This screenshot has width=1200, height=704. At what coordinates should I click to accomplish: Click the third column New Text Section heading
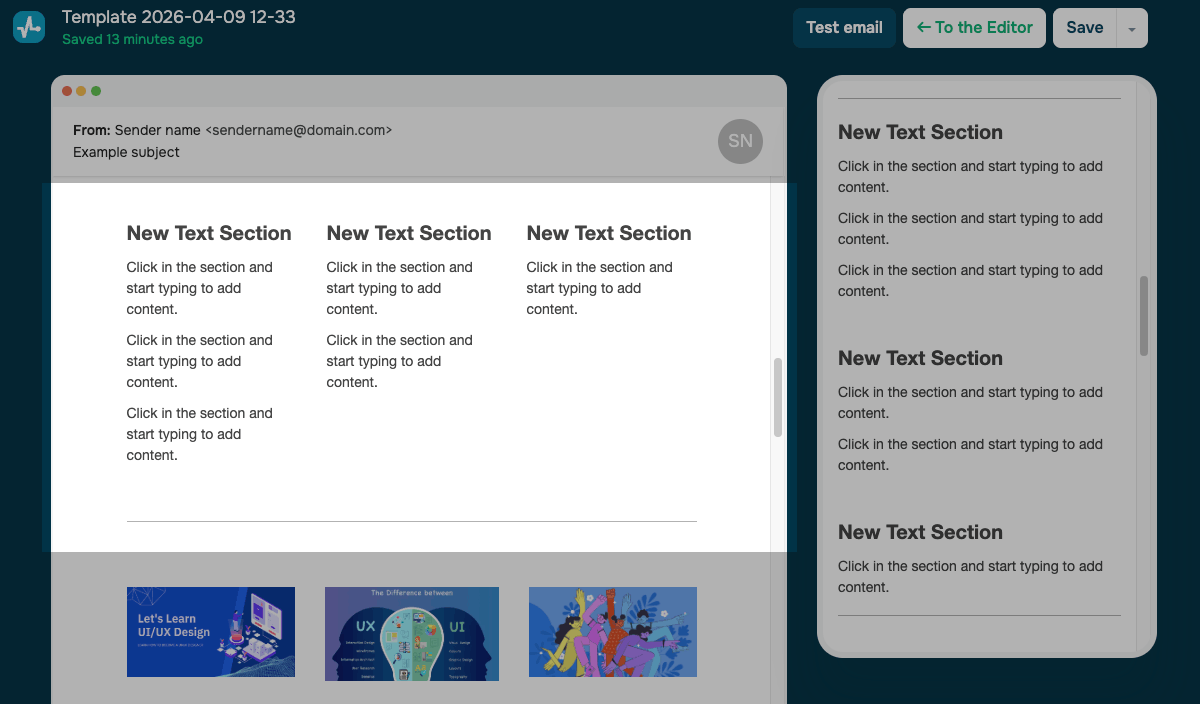coord(609,233)
